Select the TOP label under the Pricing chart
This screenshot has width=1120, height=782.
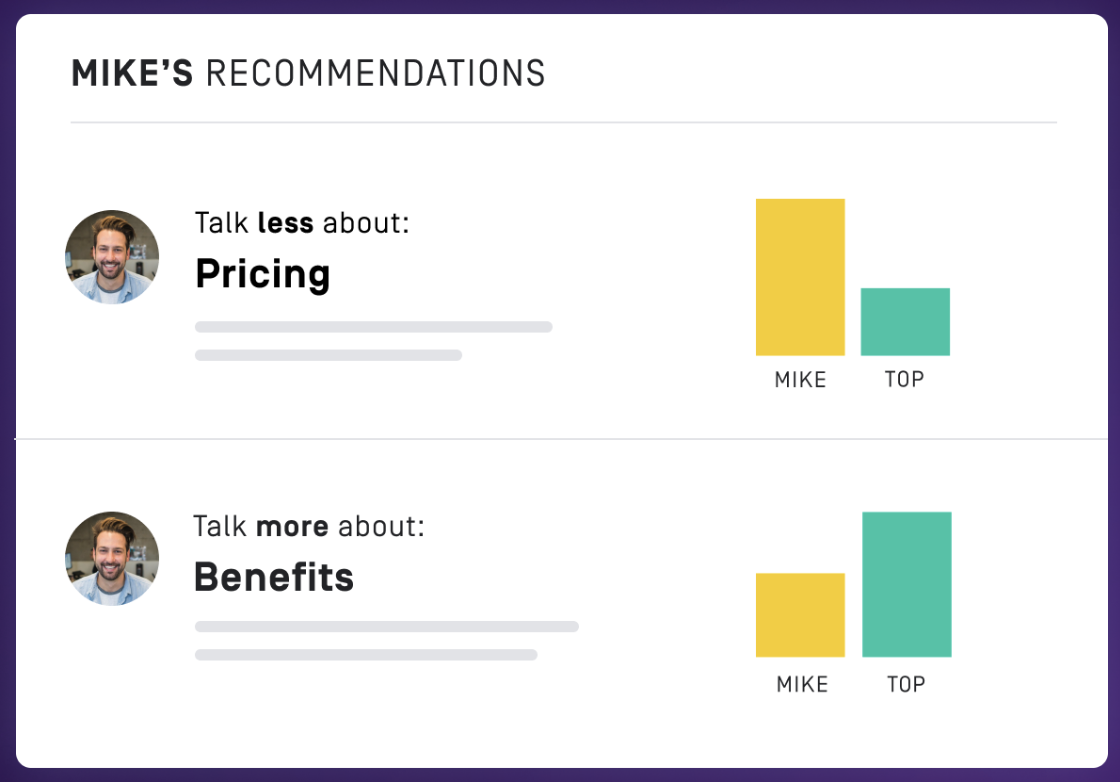click(904, 380)
